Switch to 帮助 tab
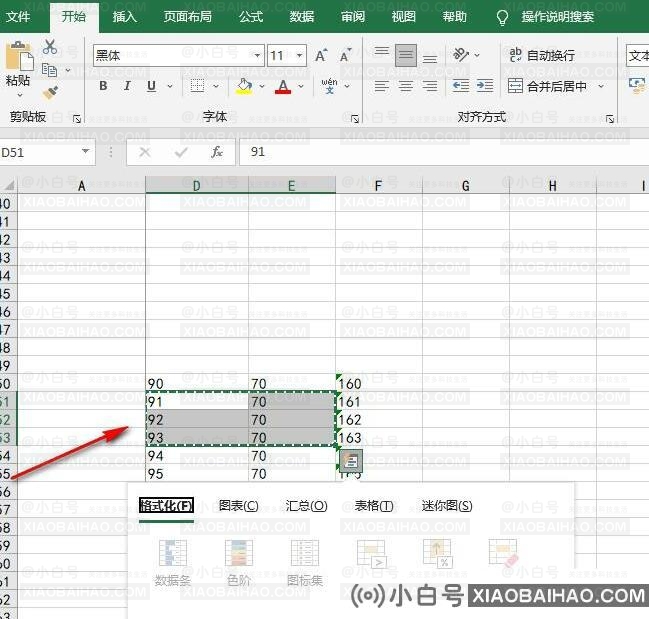The width and height of the screenshot is (649, 619). [x=454, y=17]
